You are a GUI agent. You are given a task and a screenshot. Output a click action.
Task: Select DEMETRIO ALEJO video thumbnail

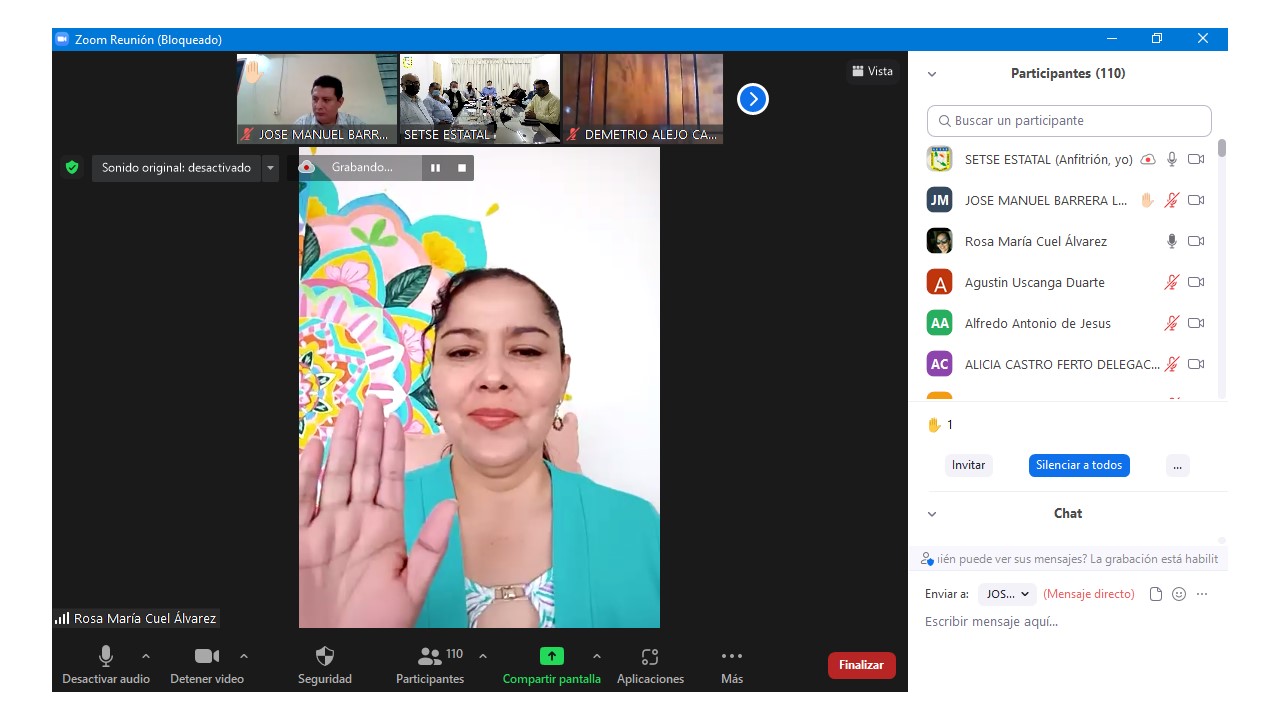643,99
